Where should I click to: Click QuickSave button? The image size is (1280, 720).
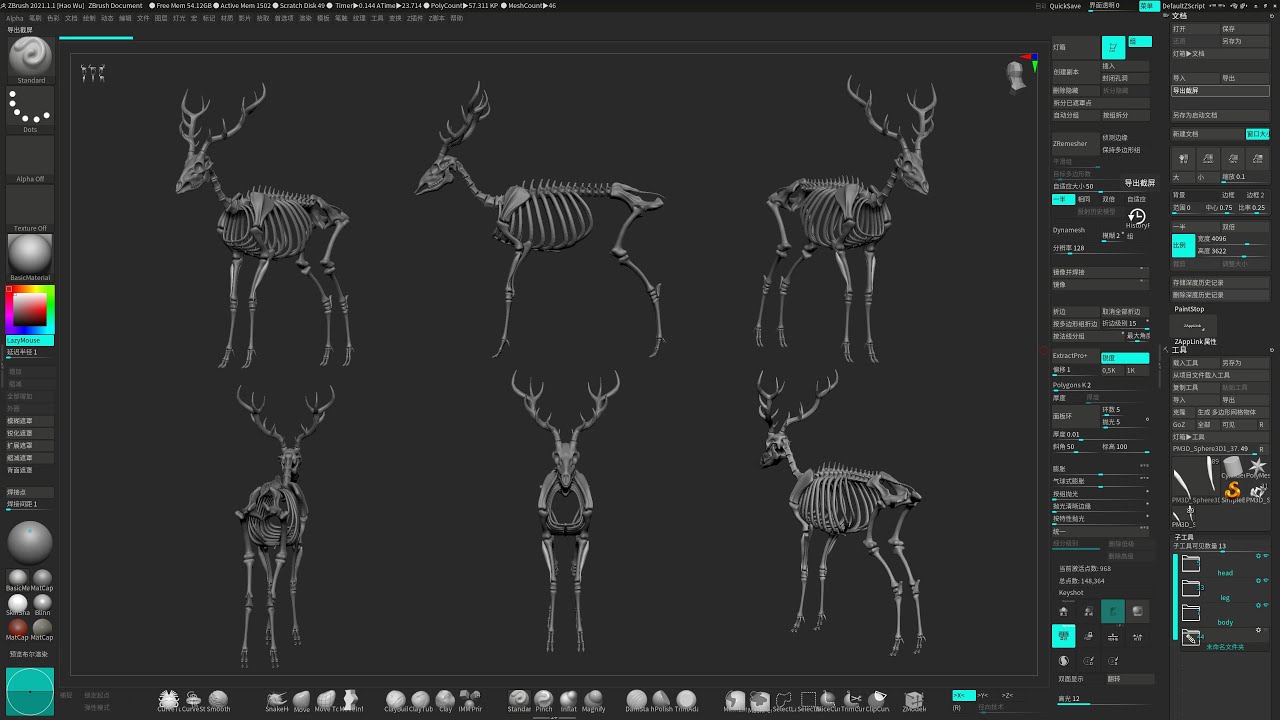[x=1065, y=6]
